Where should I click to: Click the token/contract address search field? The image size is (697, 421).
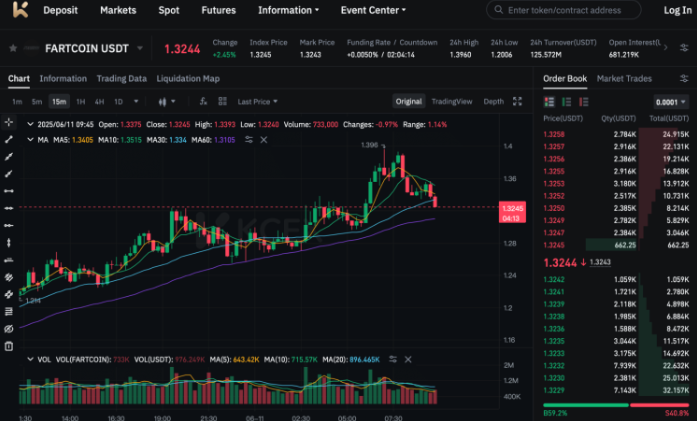pos(570,10)
